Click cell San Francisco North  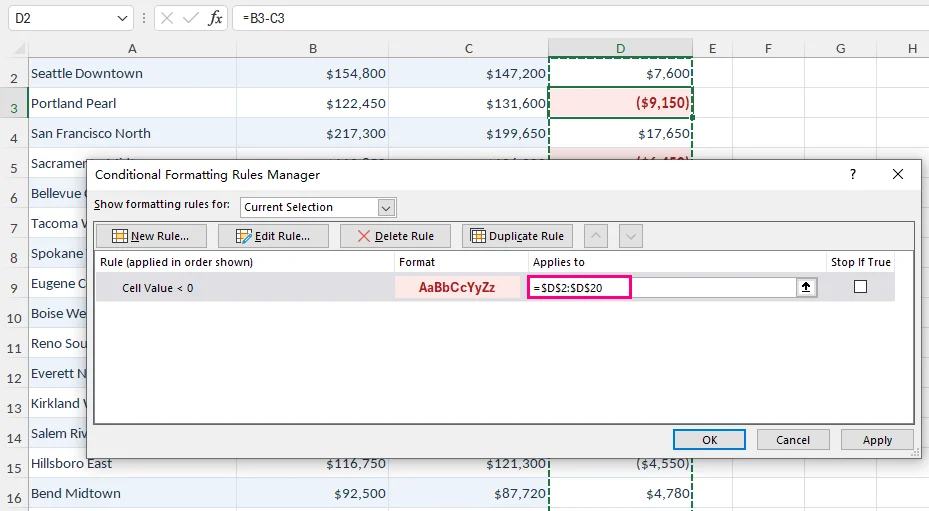(x=132, y=133)
